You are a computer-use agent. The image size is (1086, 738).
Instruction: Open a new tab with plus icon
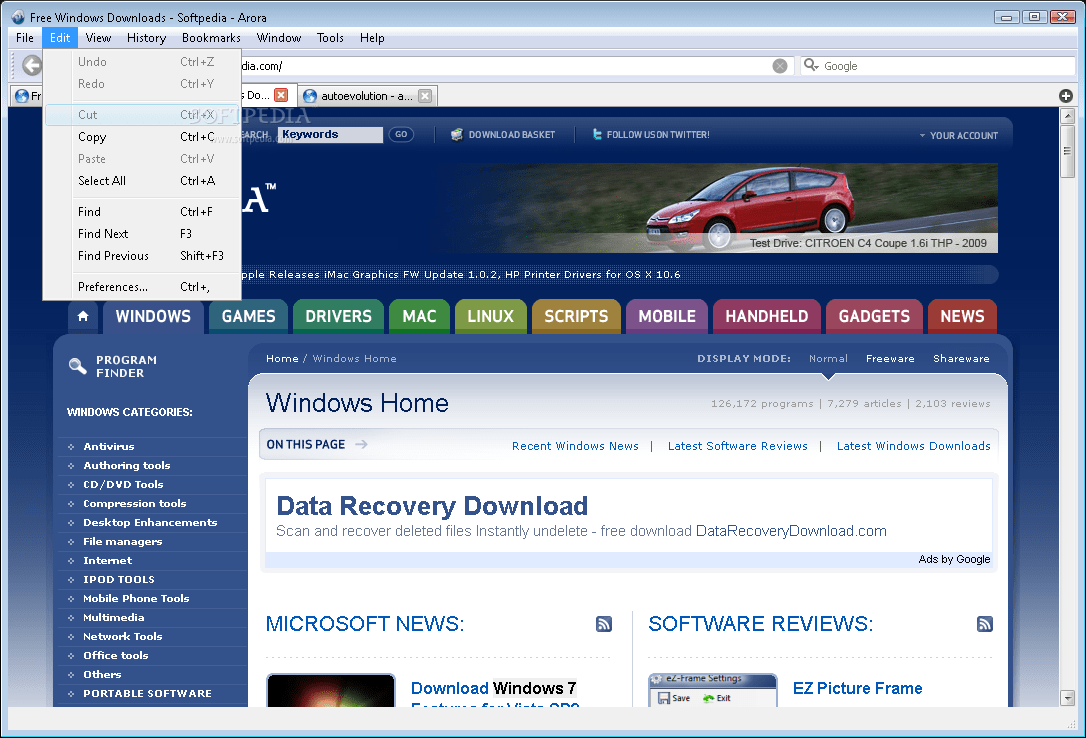click(x=1066, y=96)
